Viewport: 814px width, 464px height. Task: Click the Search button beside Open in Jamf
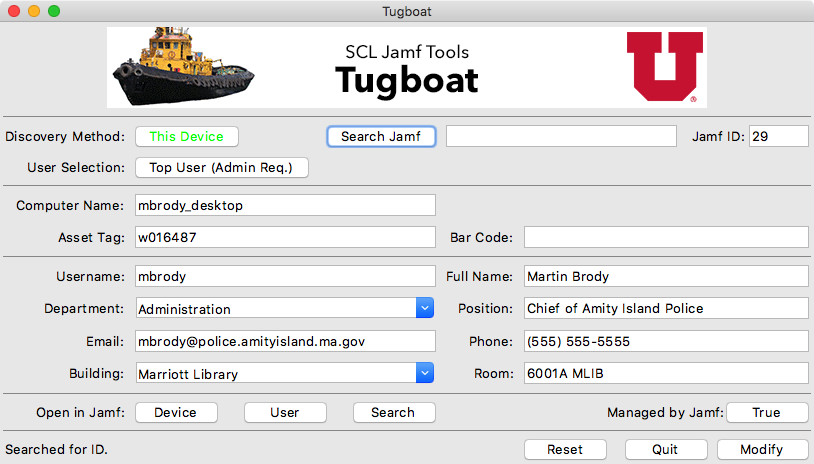pyautogui.click(x=394, y=413)
